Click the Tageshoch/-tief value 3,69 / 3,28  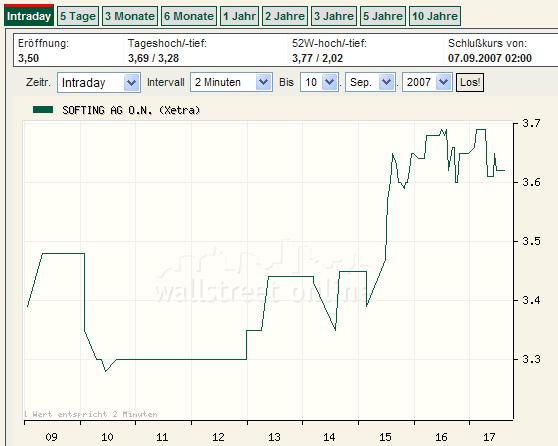pos(153,58)
